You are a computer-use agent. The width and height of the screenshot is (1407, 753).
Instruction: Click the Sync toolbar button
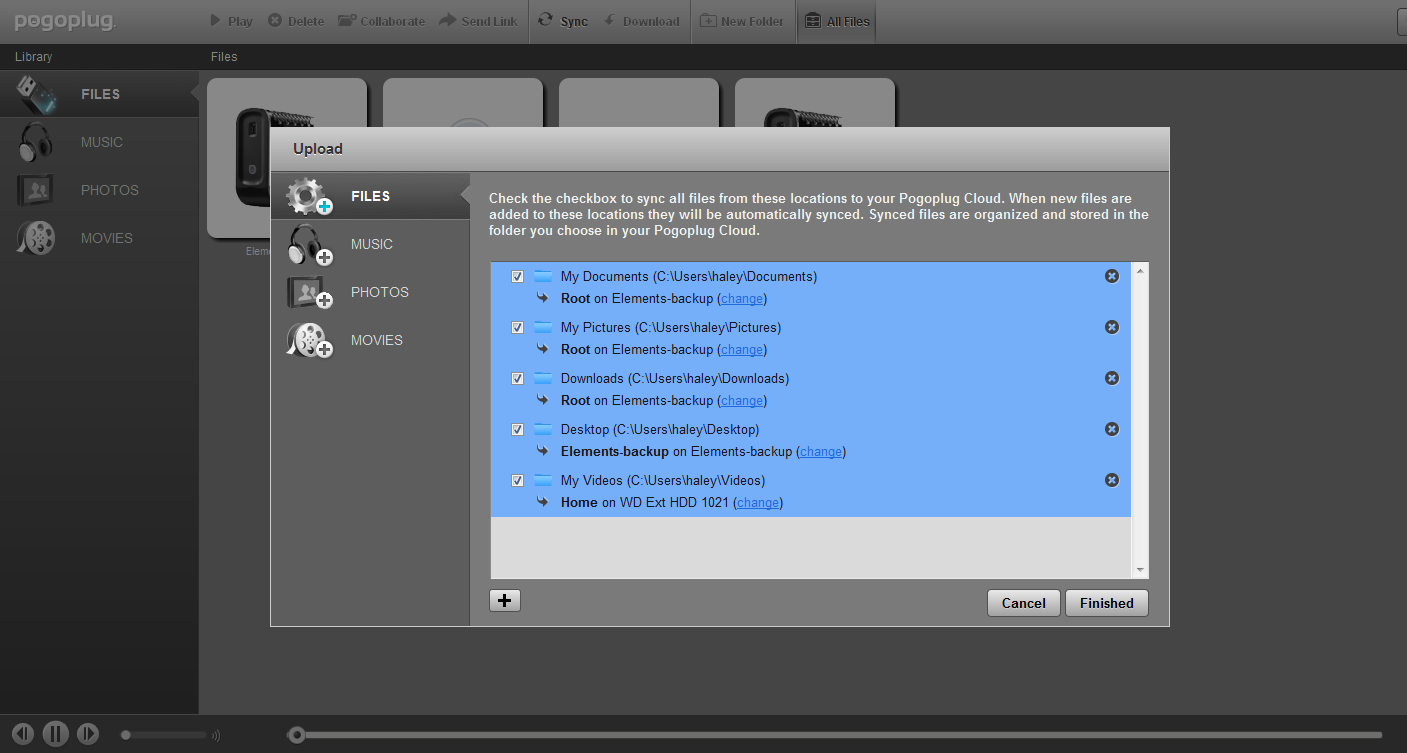563,21
